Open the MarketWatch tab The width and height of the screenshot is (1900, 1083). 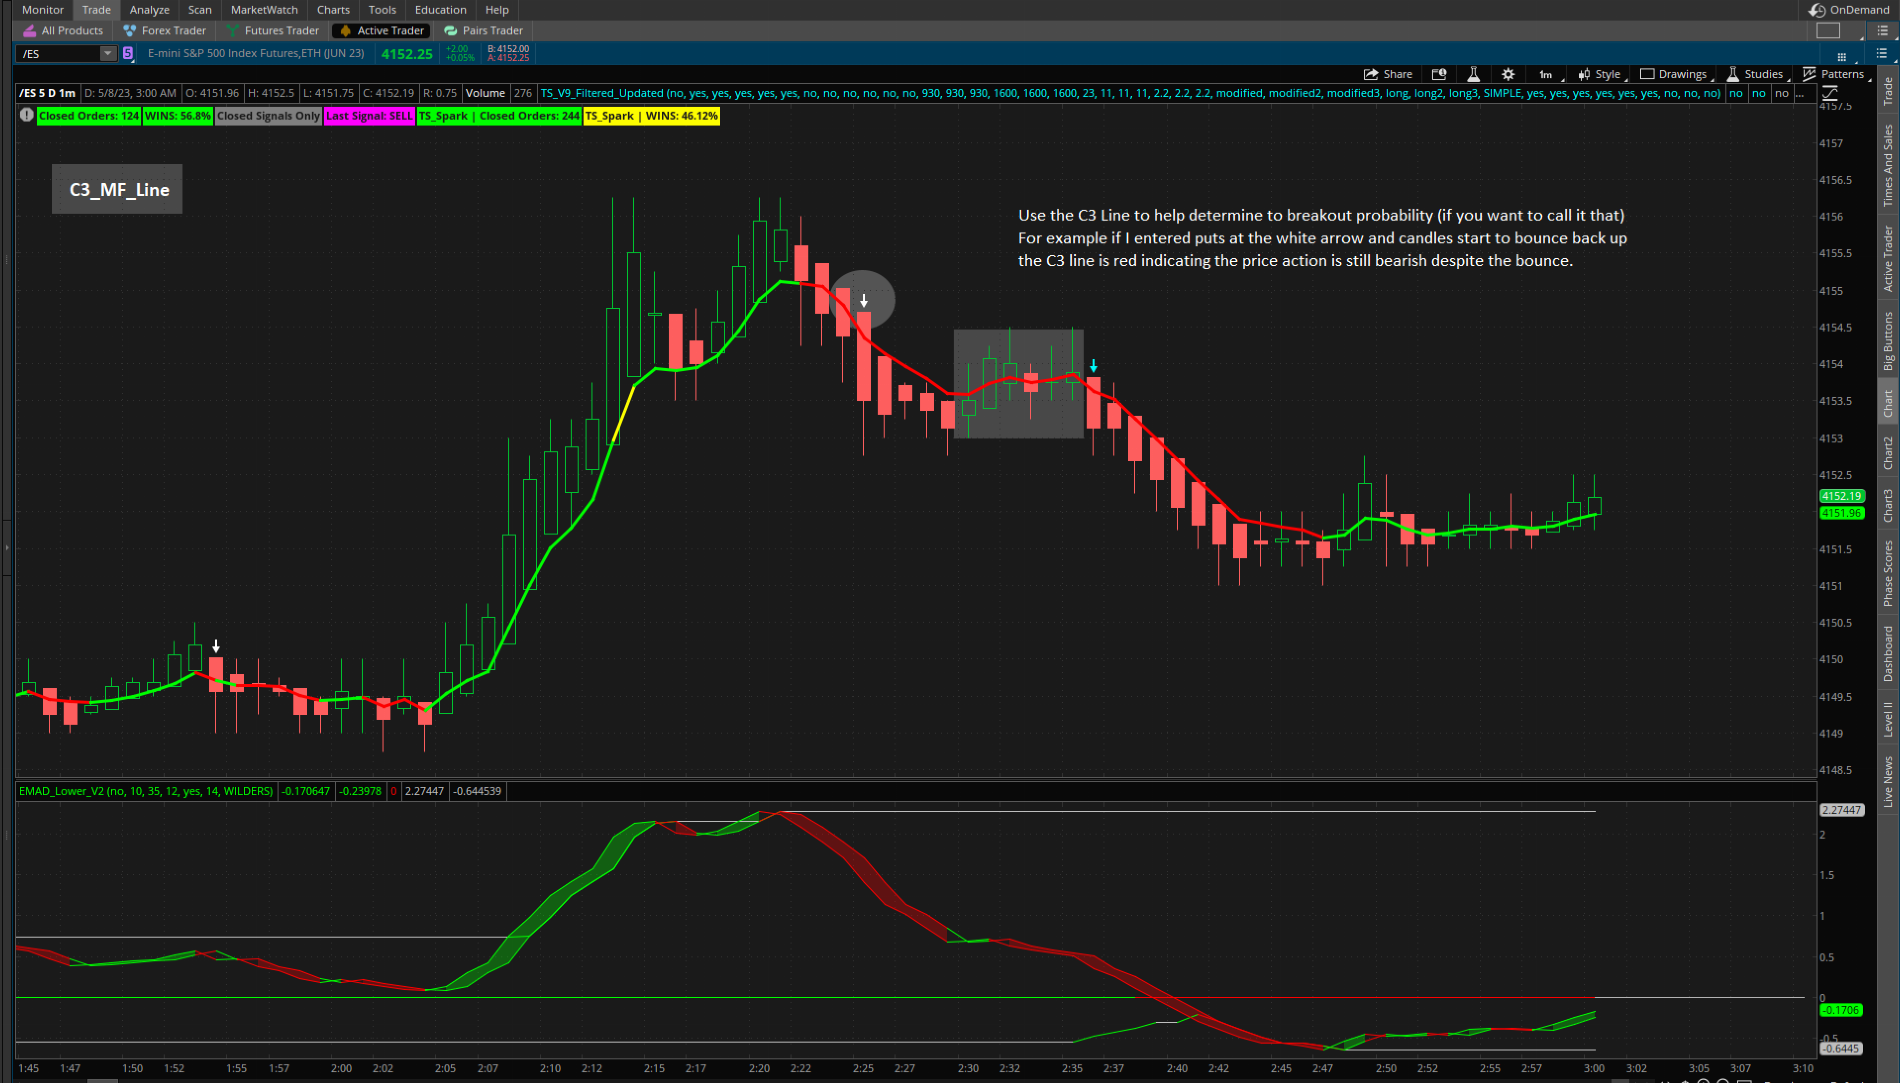coord(264,10)
